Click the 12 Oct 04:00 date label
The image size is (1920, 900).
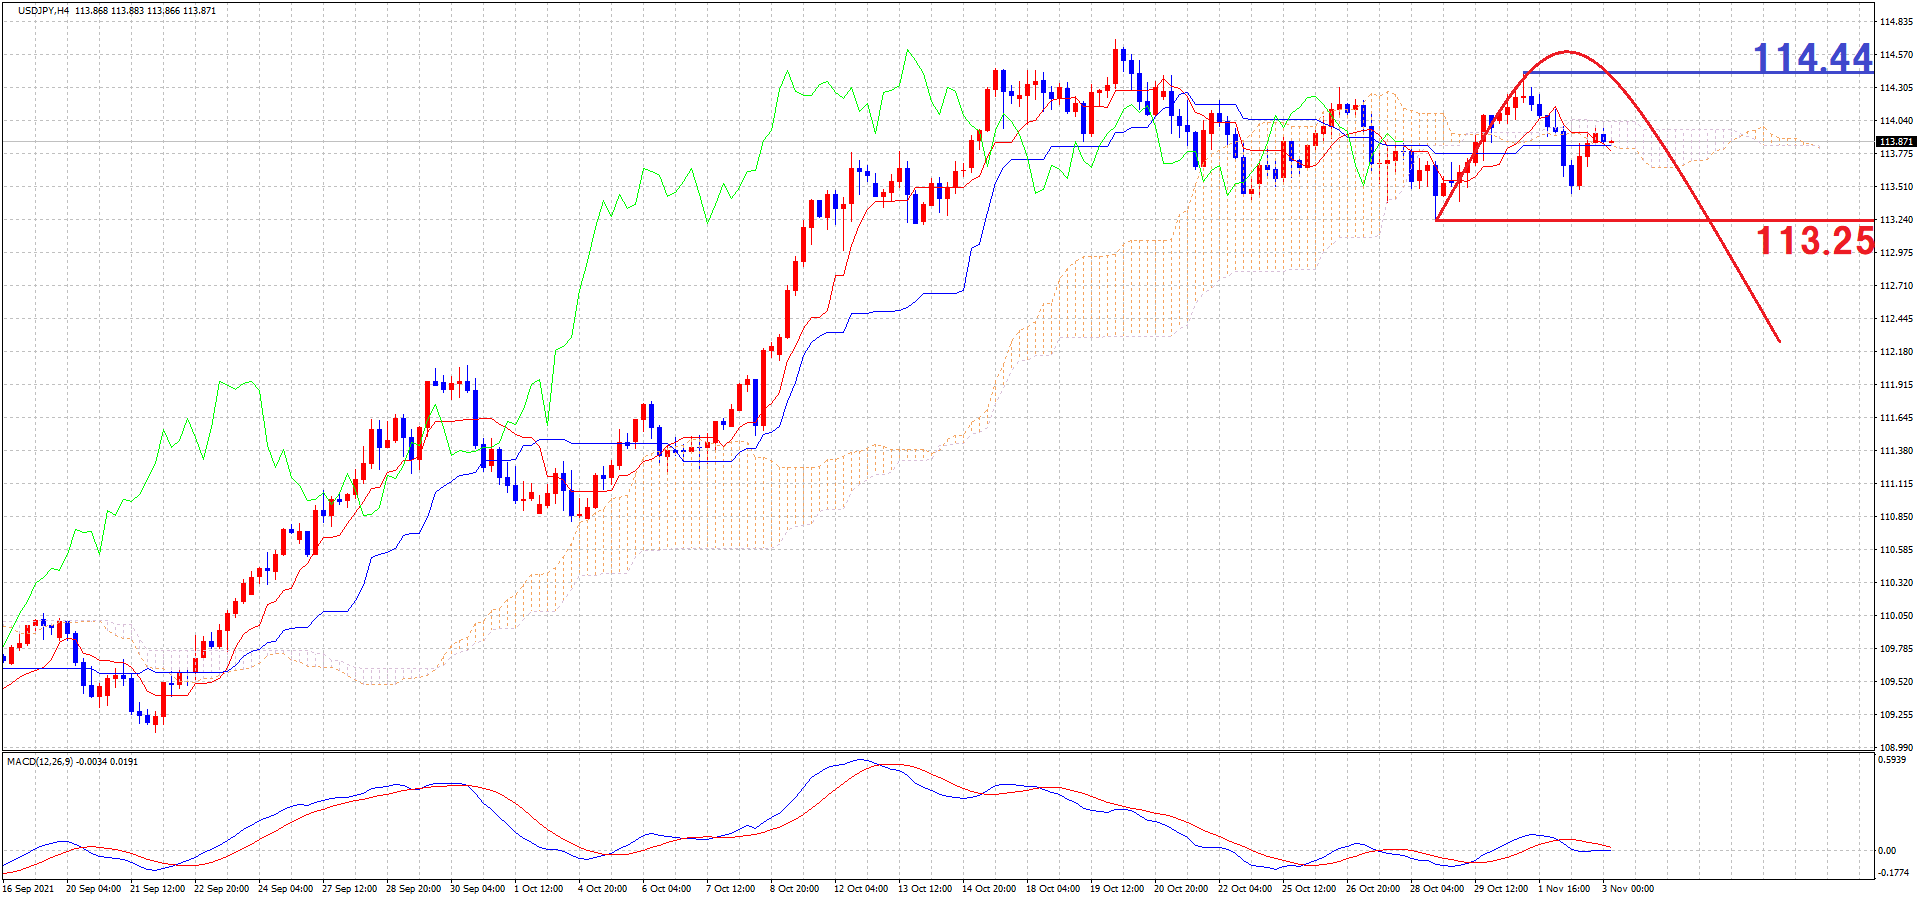(x=860, y=889)
